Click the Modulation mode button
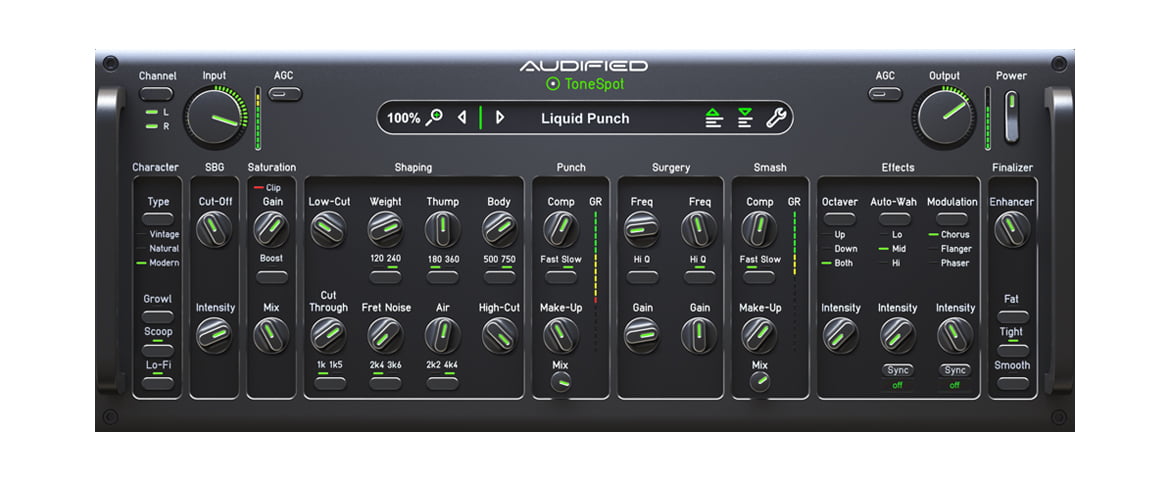 [951, 219]
